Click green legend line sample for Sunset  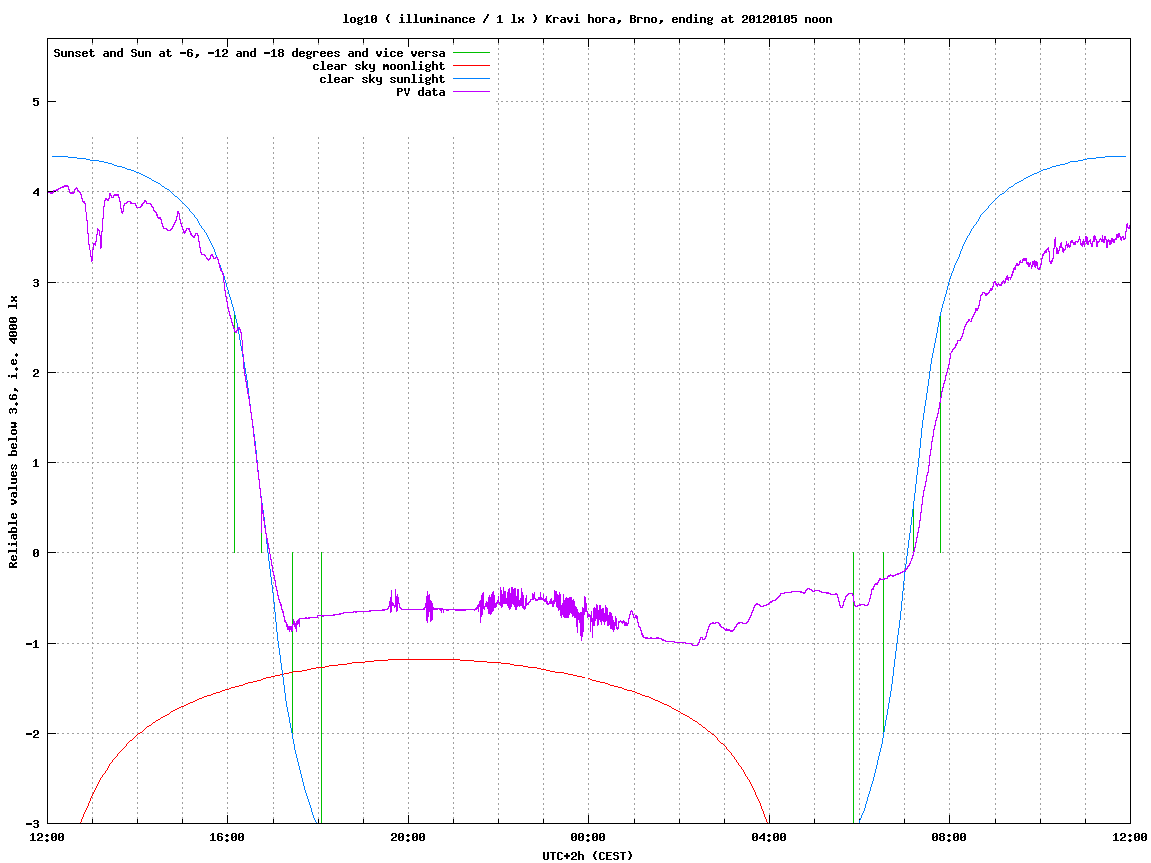coord(471,53)
